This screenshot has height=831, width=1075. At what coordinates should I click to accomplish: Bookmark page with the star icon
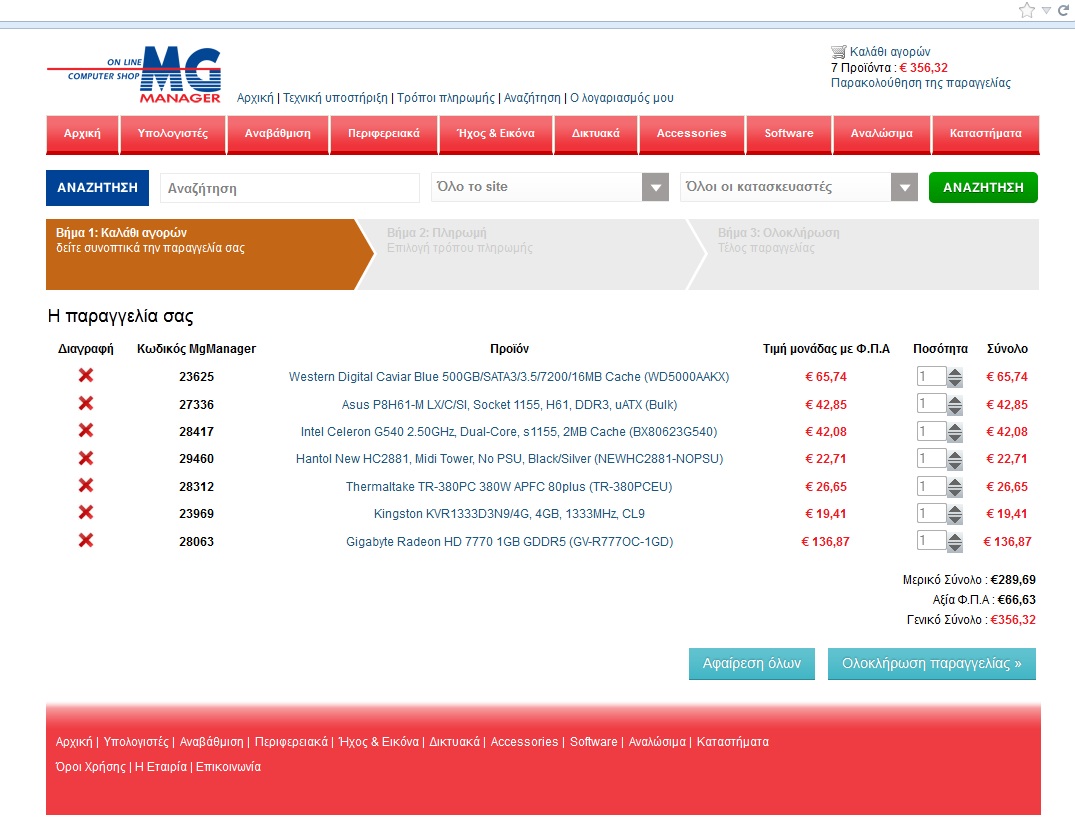(x=1026, y=10)
